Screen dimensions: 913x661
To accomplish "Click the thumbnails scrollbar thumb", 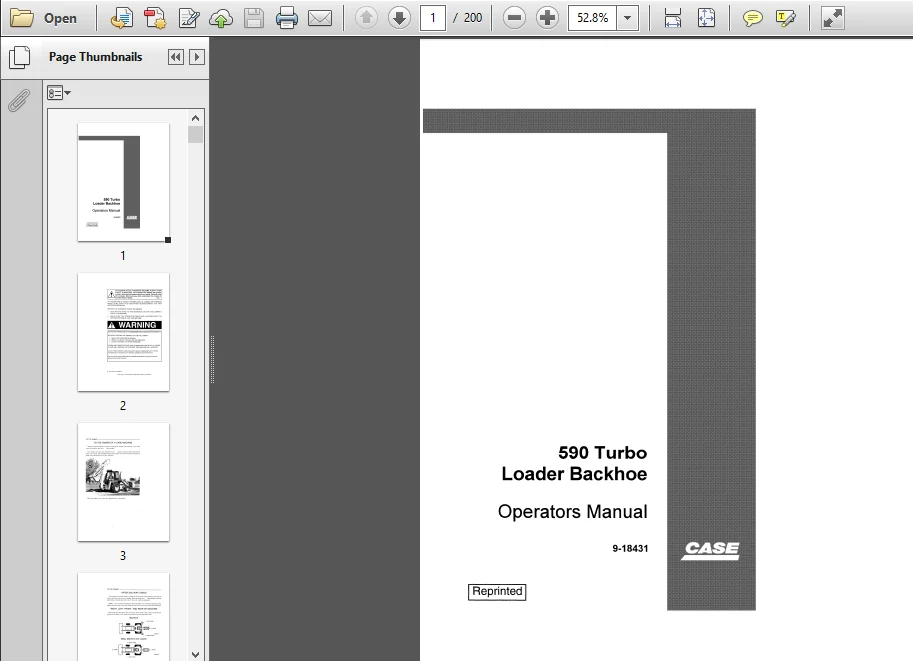I will [196, 135].
